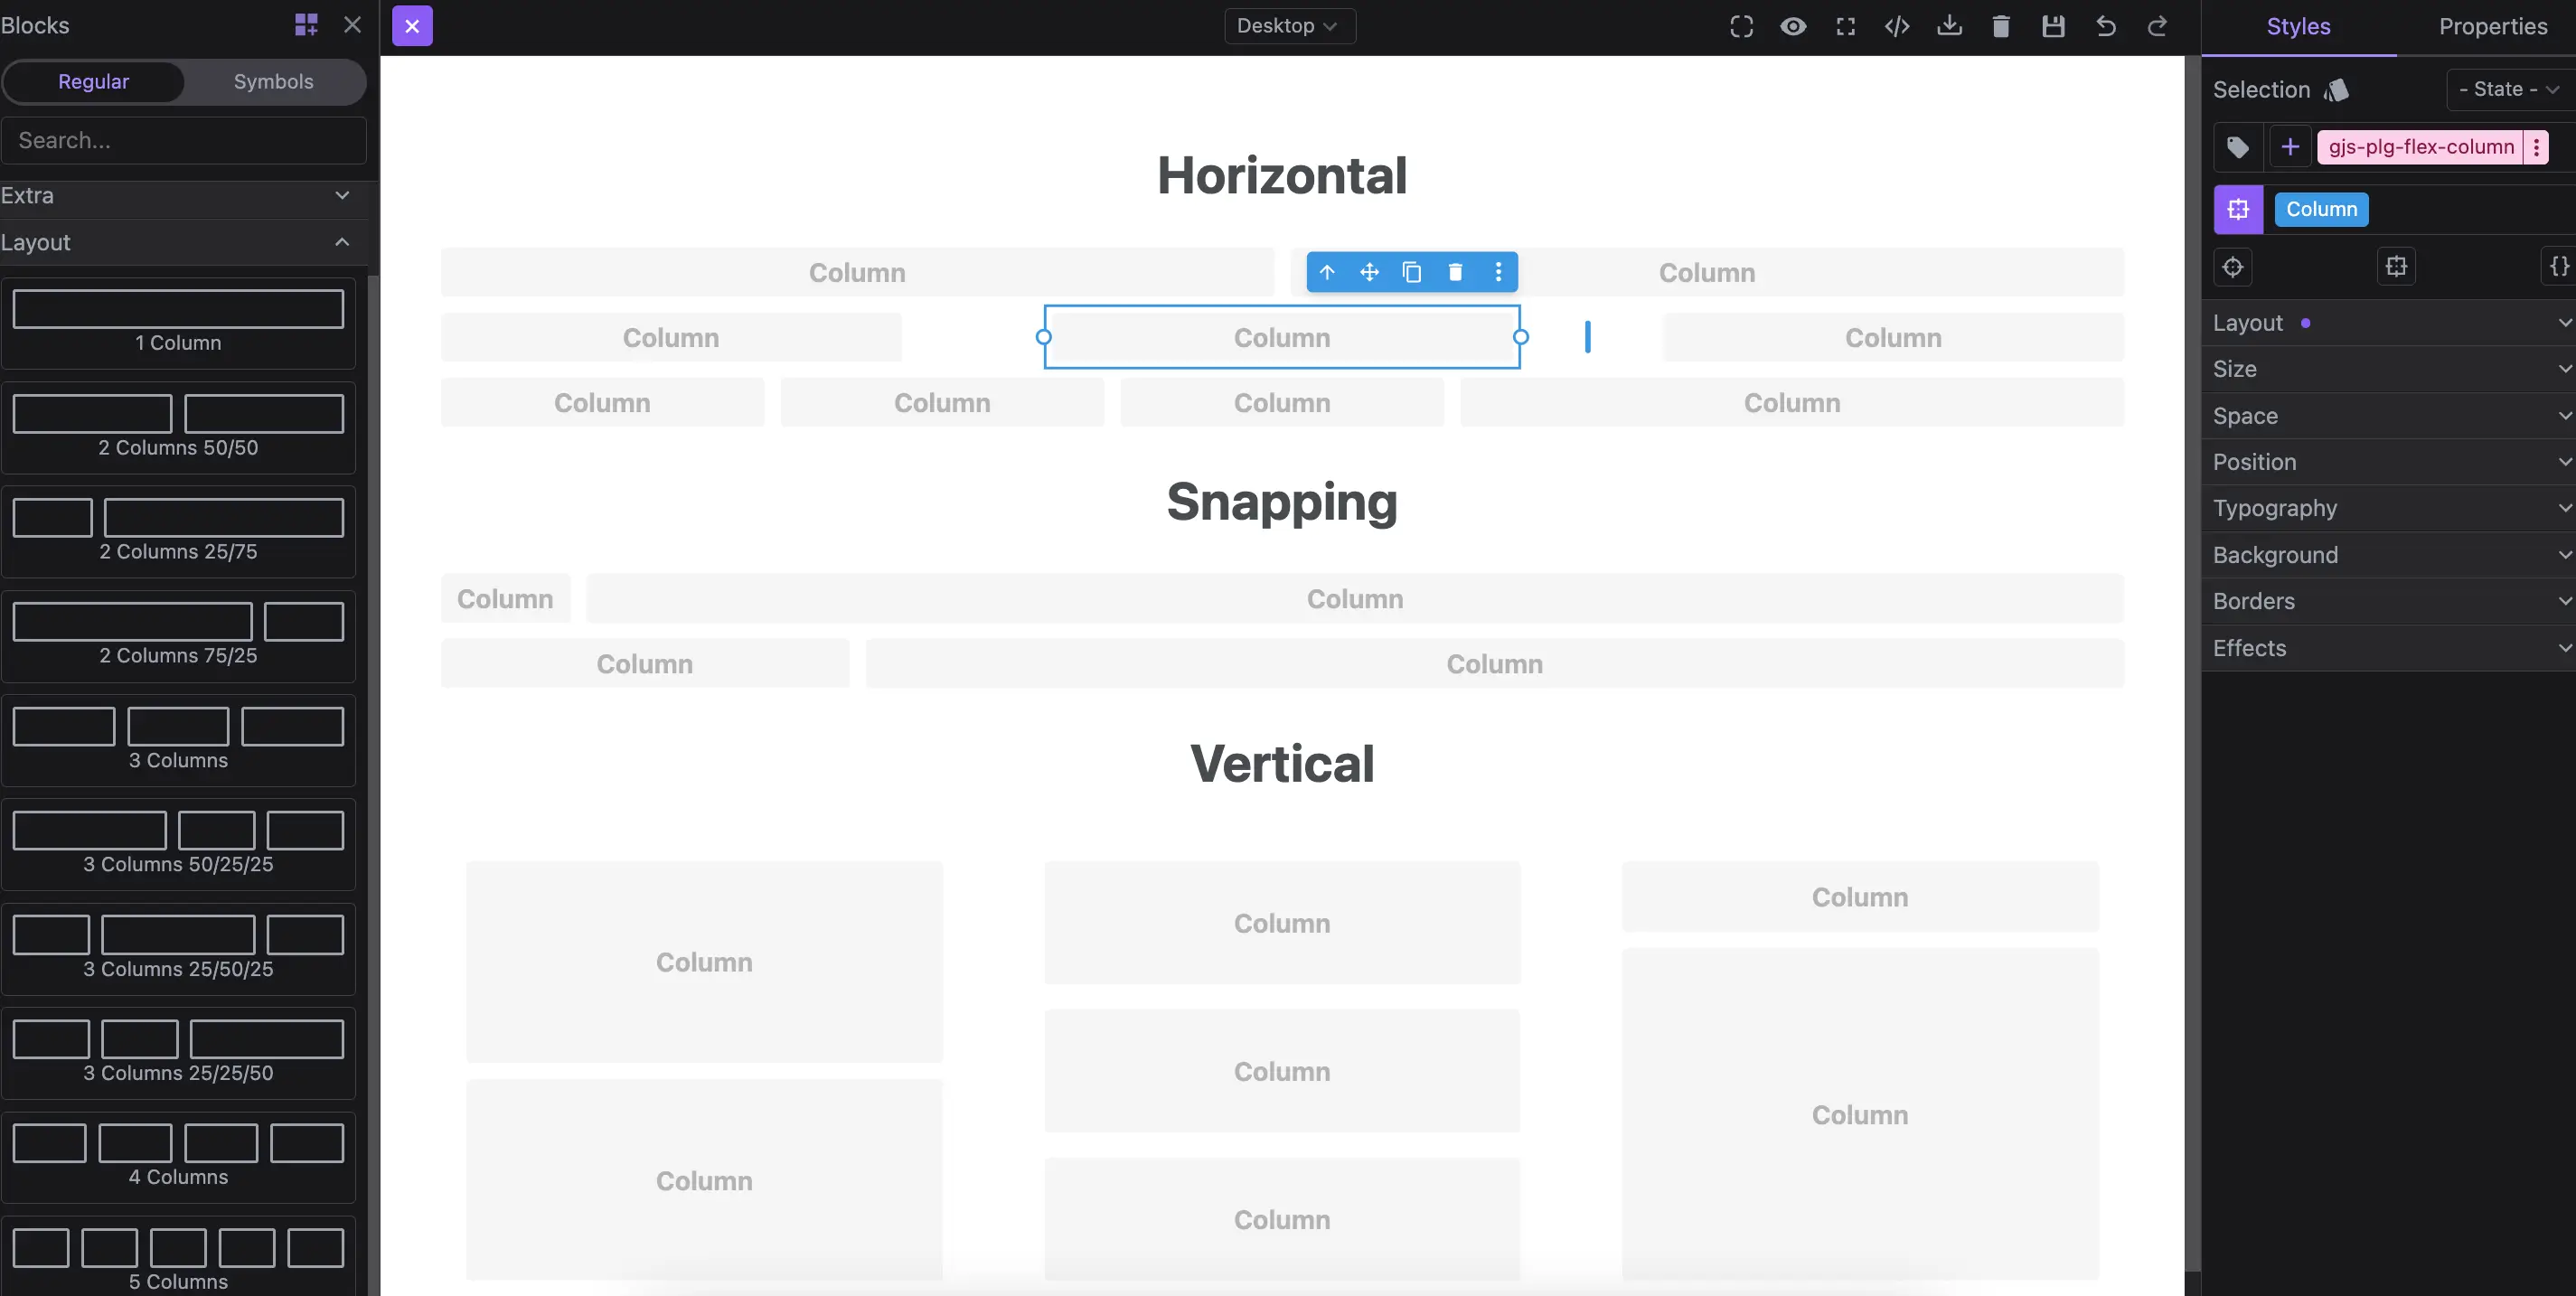
Task: Select the parent of the selected Column
Action: pos(1327,271)
